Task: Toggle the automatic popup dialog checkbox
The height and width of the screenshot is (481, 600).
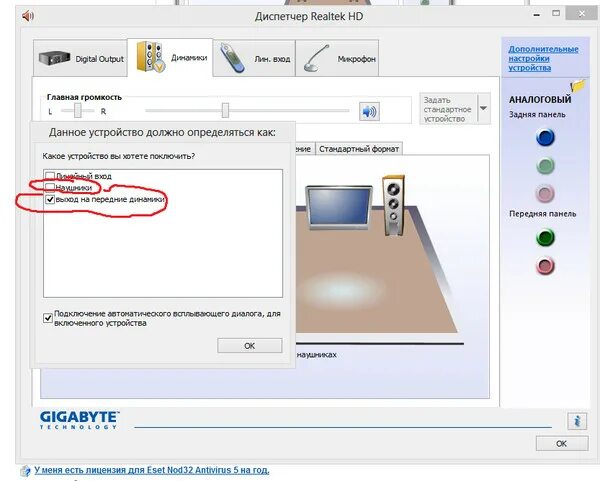Action: tap(48, 318)
